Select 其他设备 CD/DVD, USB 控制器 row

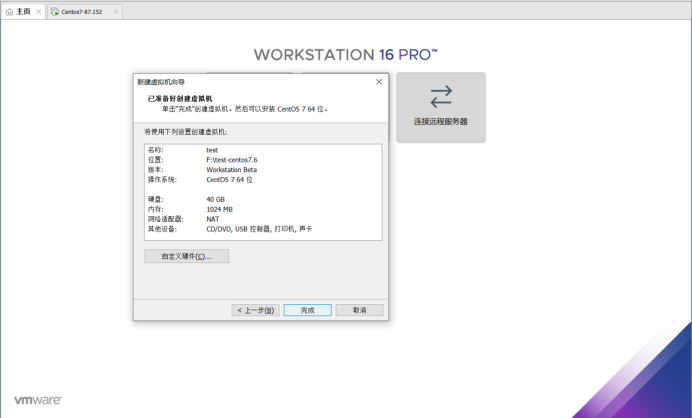[263, 229]
